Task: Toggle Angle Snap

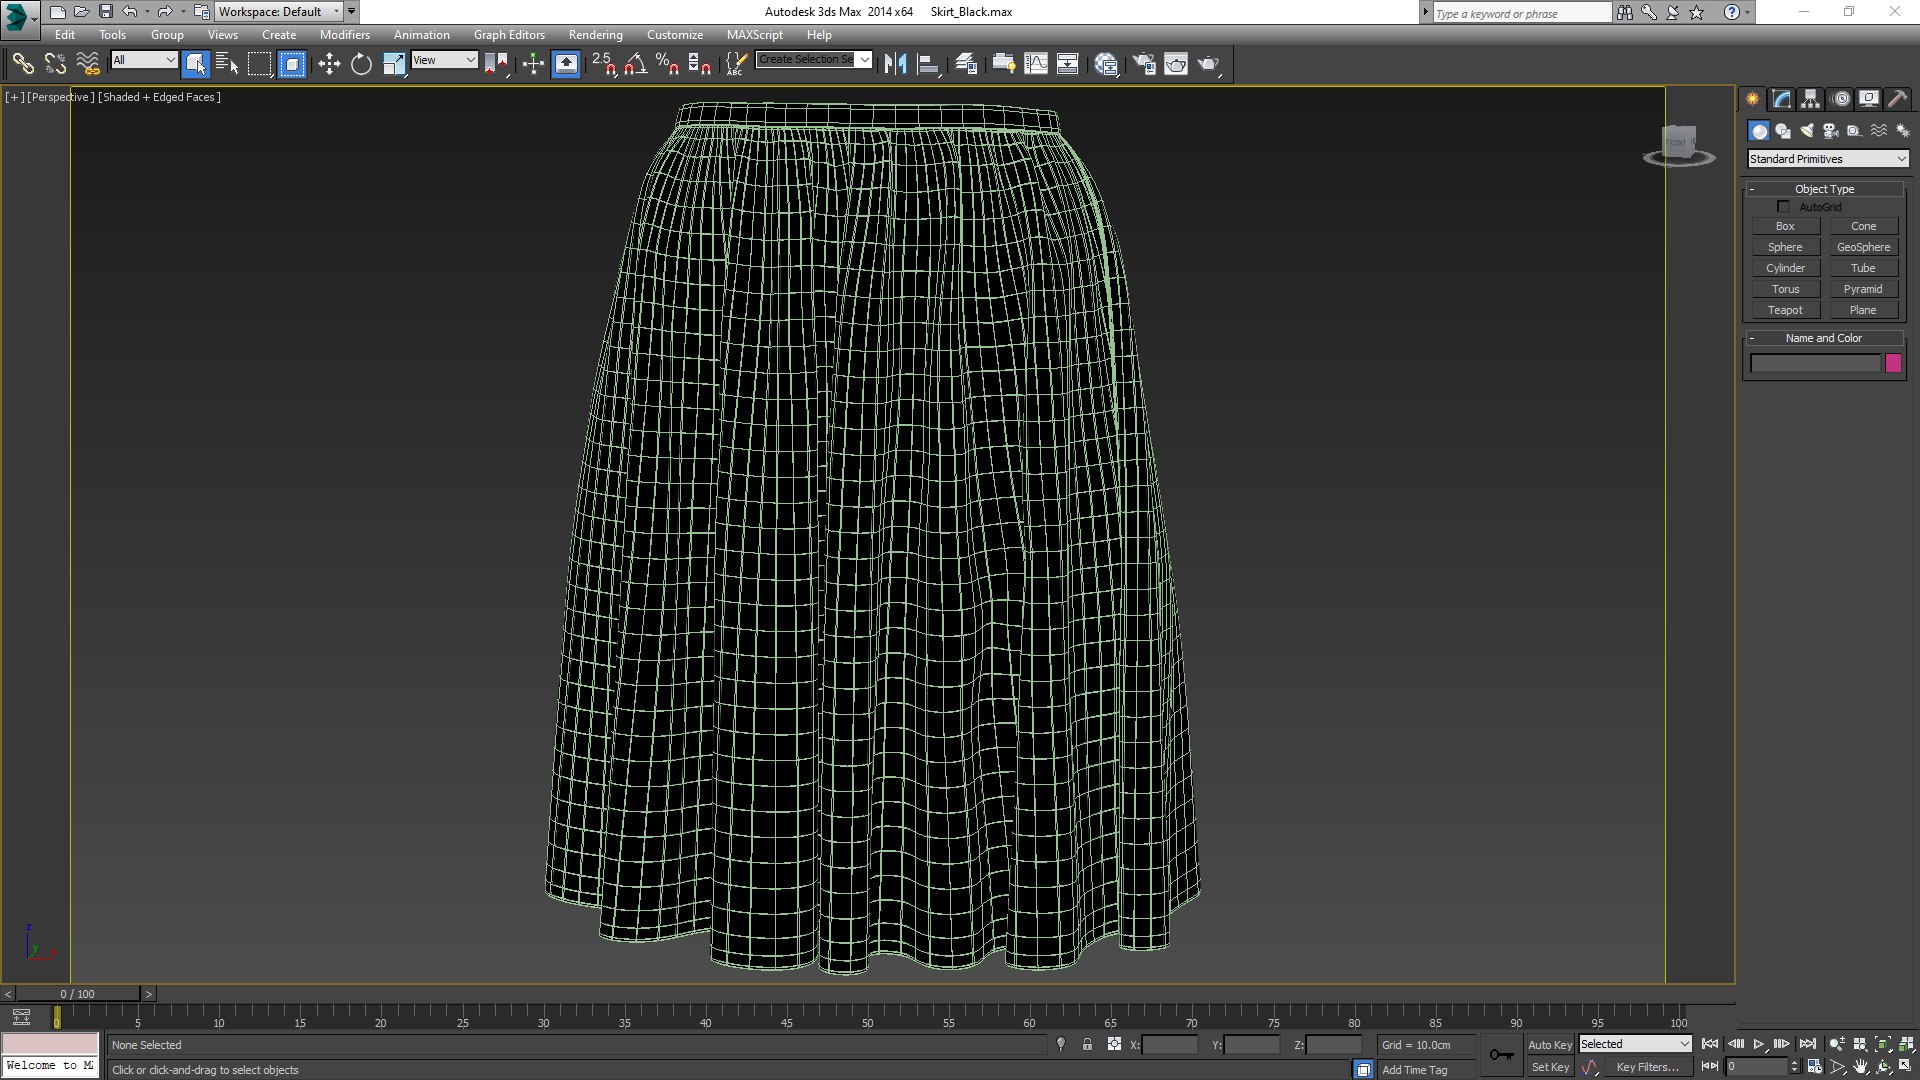Action: pyautogui.click(x=635, y=64)
